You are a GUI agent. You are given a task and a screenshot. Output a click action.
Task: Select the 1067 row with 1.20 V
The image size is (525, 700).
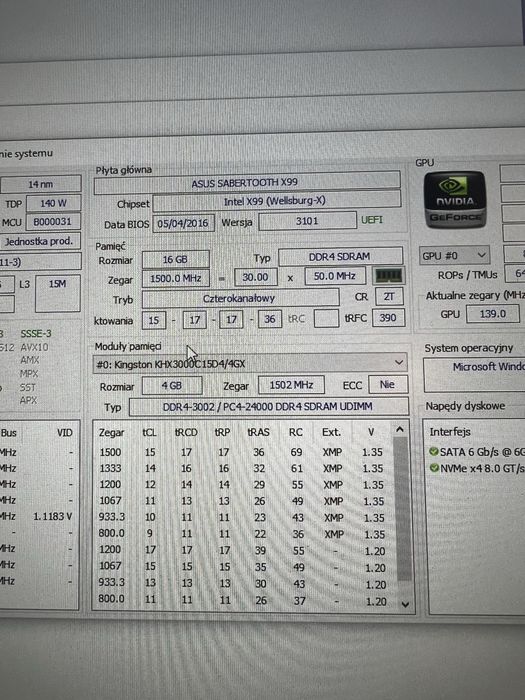242,567
